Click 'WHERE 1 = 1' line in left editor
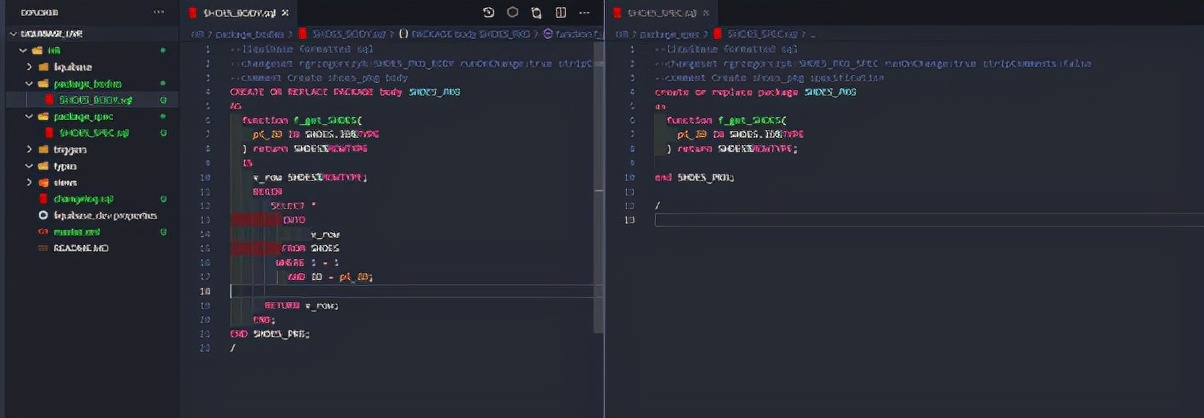Viewport: 1204px width, 418px height. tap(308, 262)
